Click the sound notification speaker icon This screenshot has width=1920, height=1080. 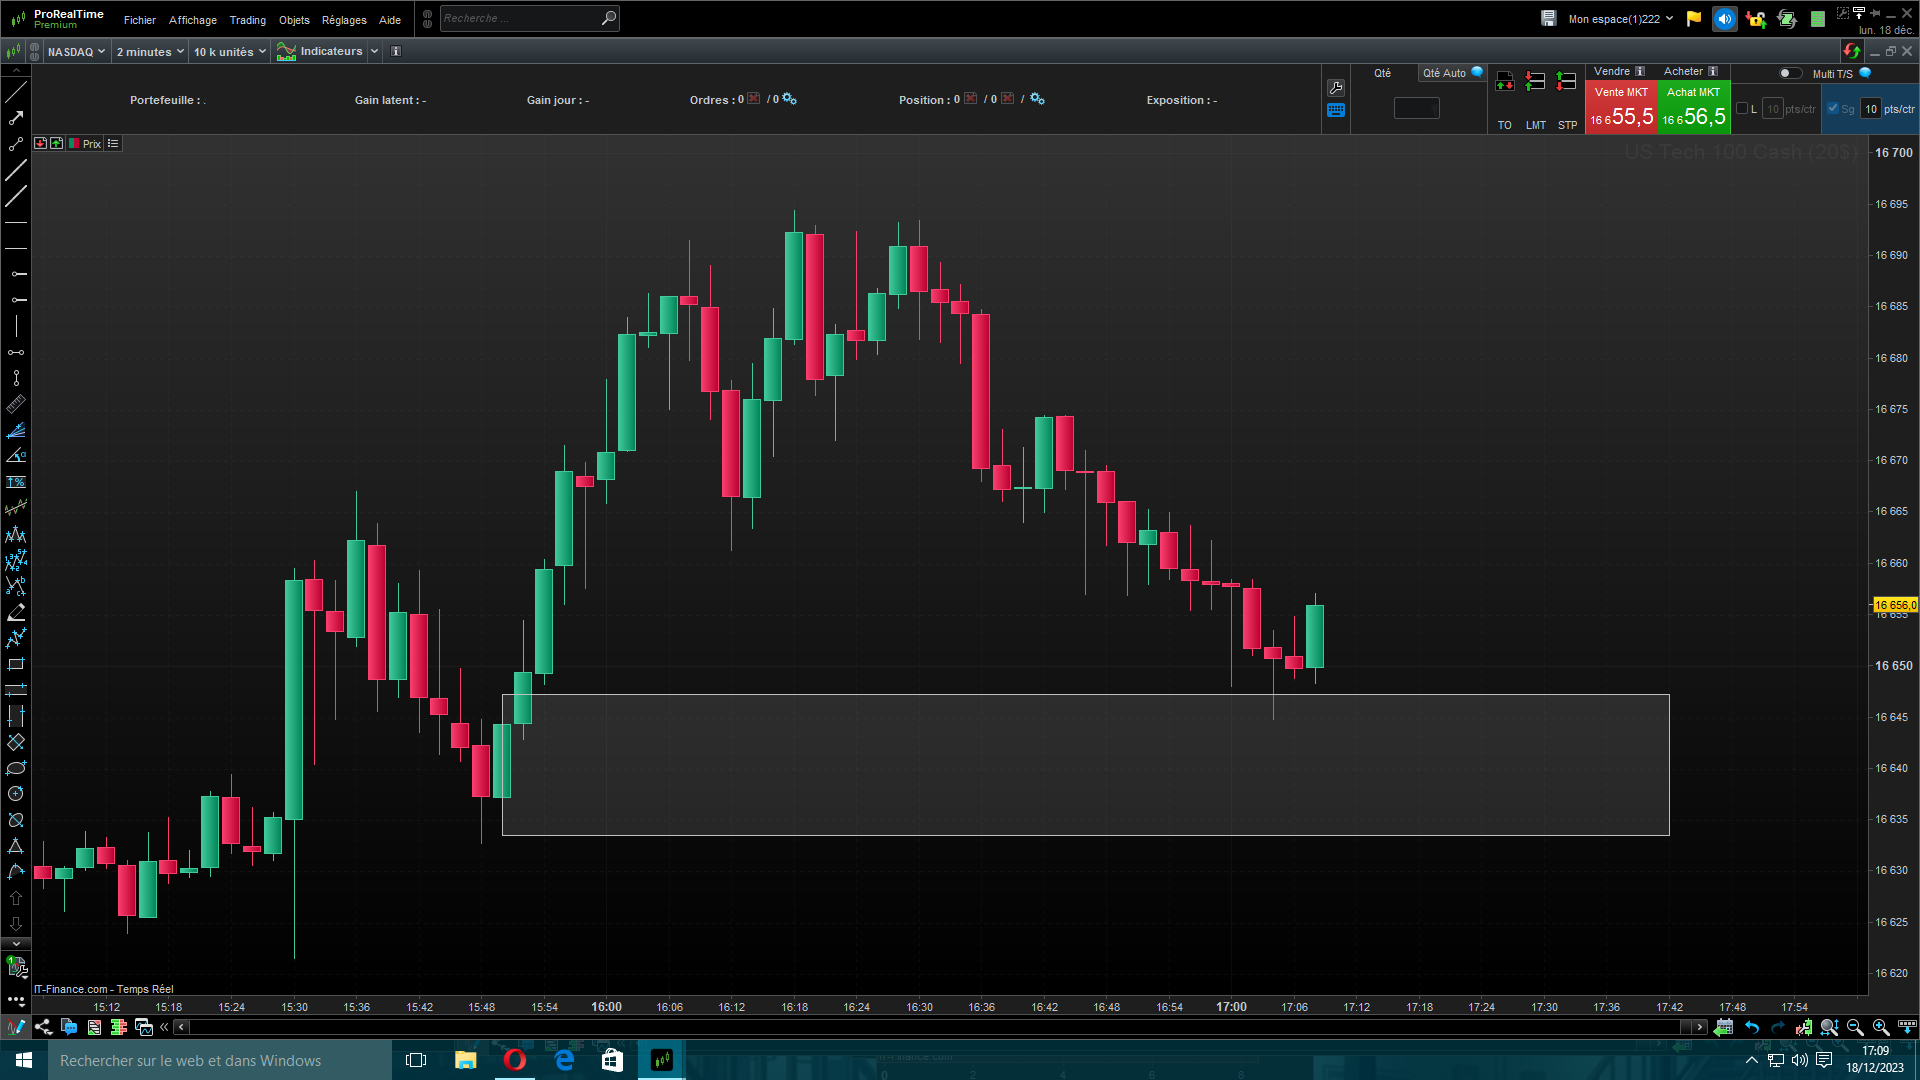click(1724, 19)
